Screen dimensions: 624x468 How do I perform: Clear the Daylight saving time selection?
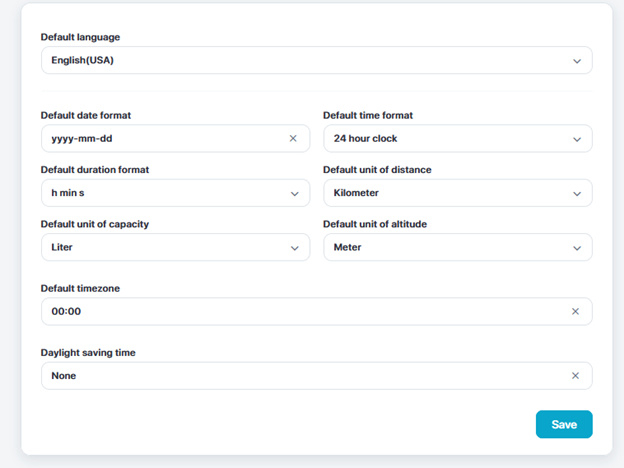pos(575,375)
